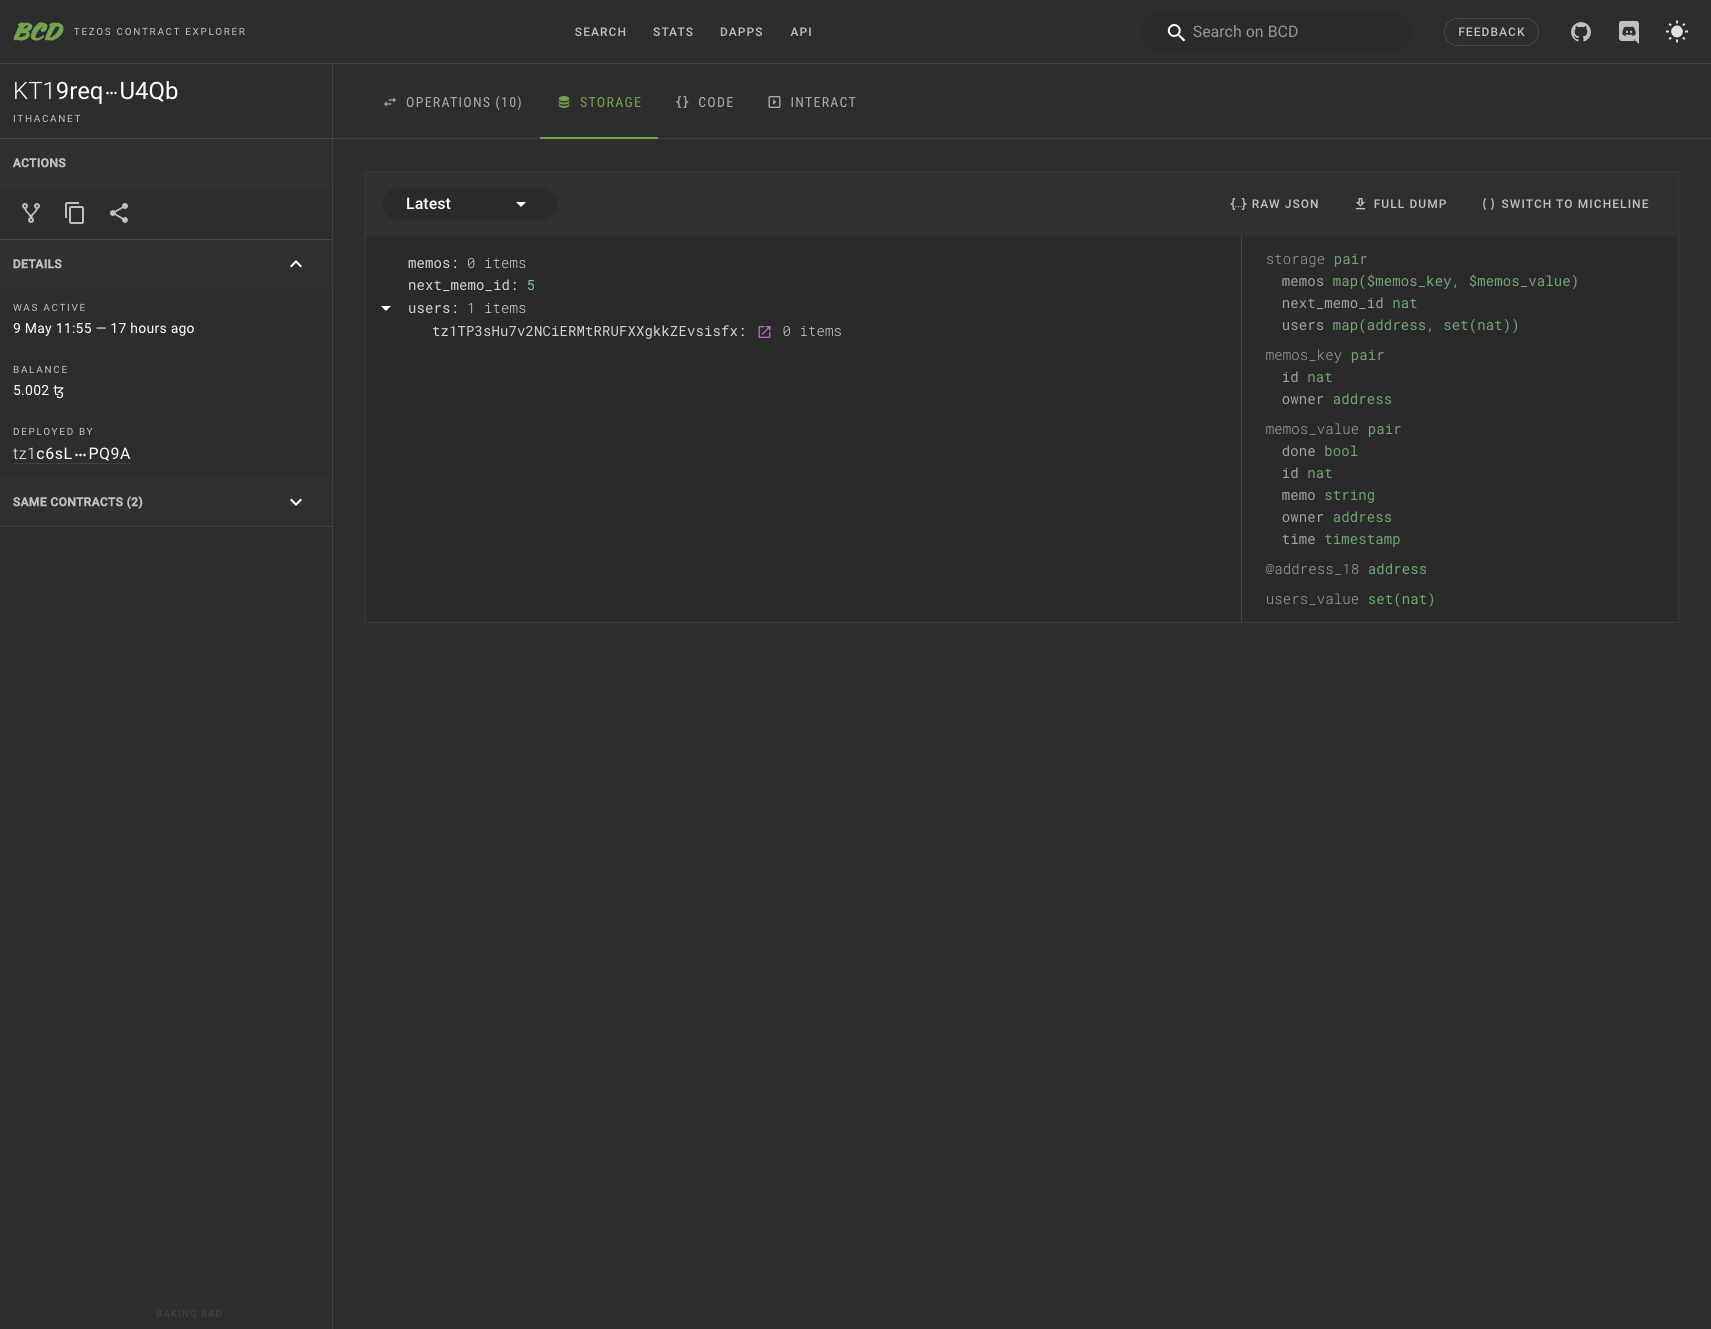Expand the Same Contracts (2) section

pos(296,502)
